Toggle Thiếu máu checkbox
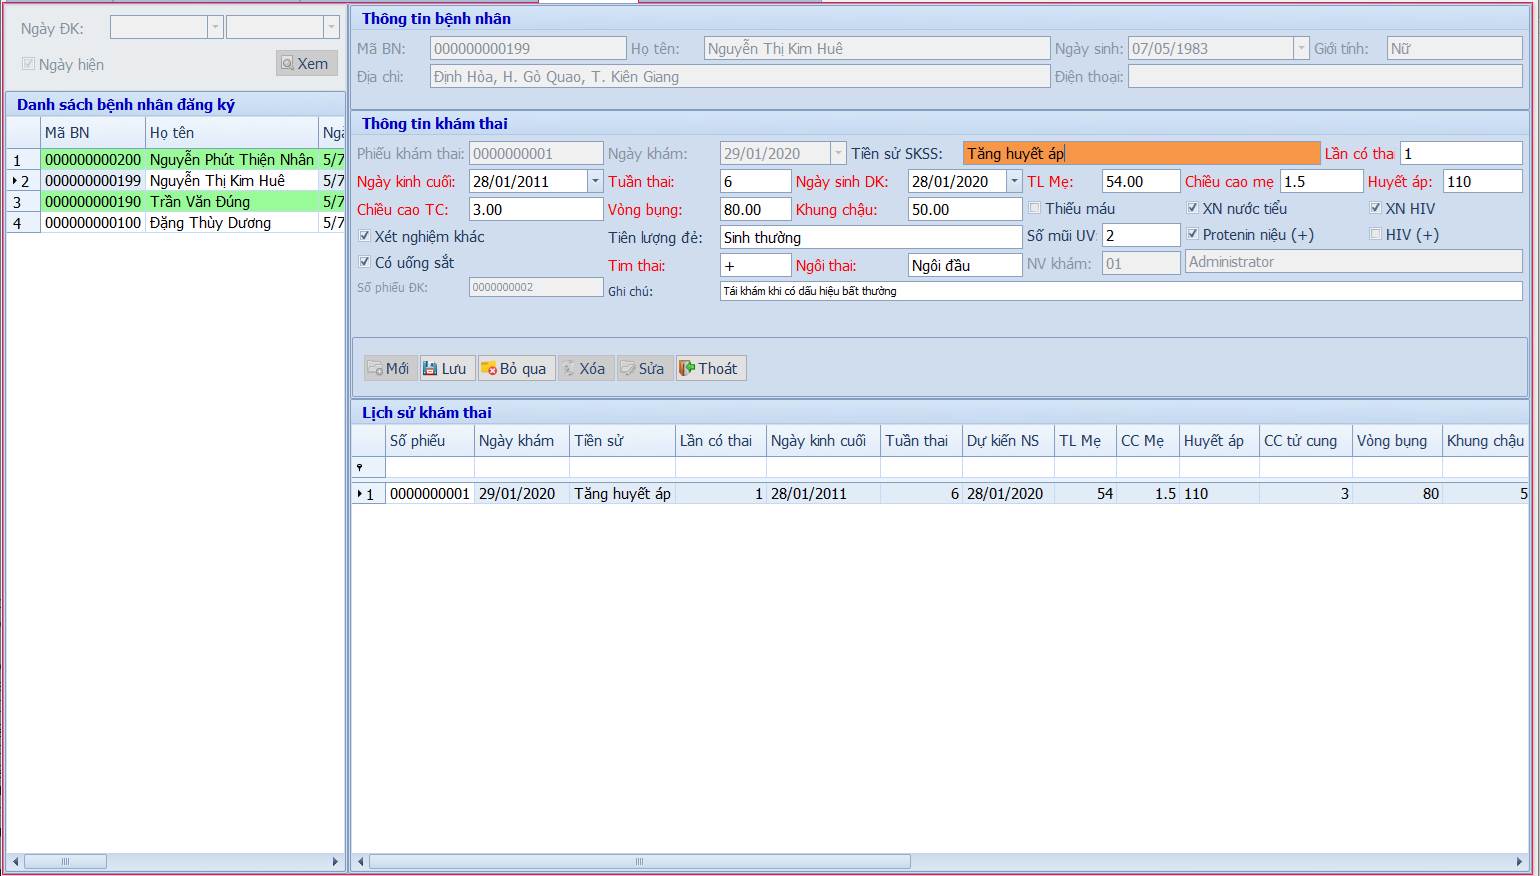 coord(1035,208)
